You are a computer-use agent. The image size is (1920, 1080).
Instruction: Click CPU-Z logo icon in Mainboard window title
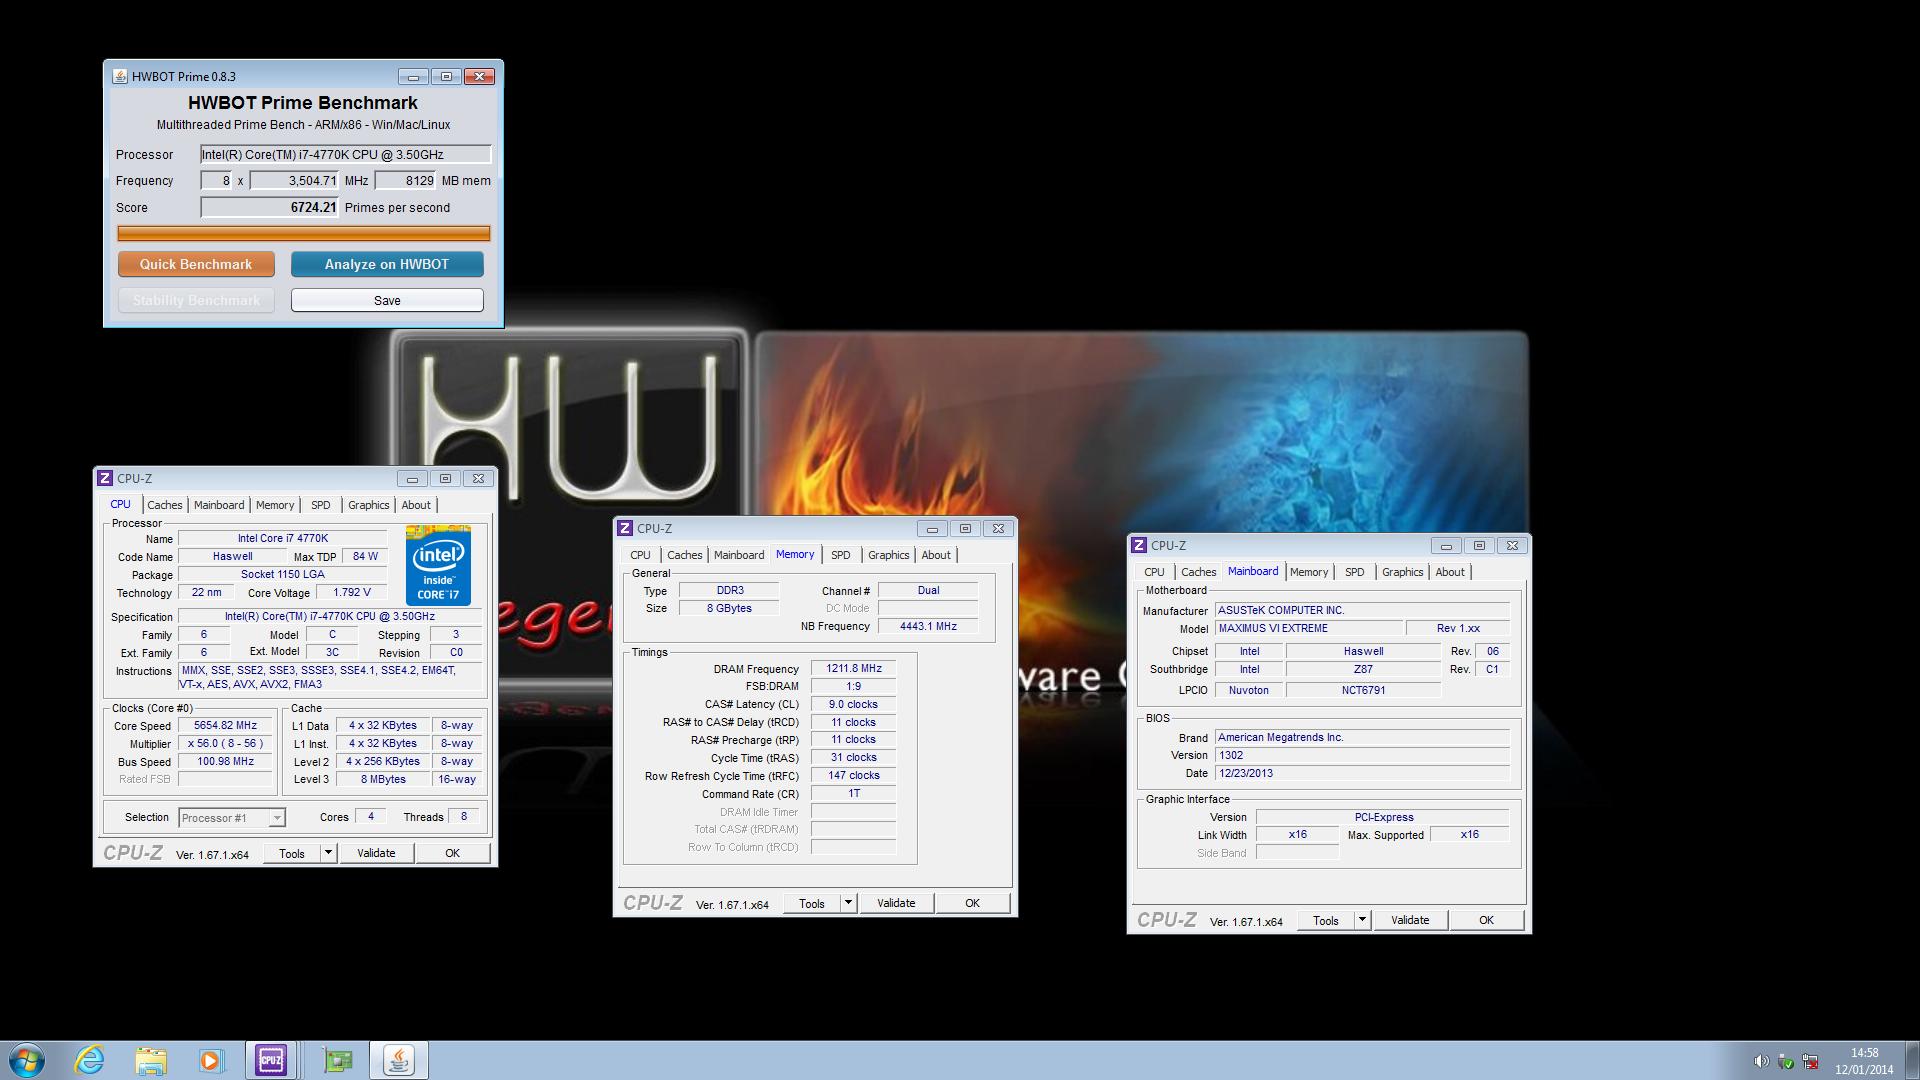tap(1139, 545)
